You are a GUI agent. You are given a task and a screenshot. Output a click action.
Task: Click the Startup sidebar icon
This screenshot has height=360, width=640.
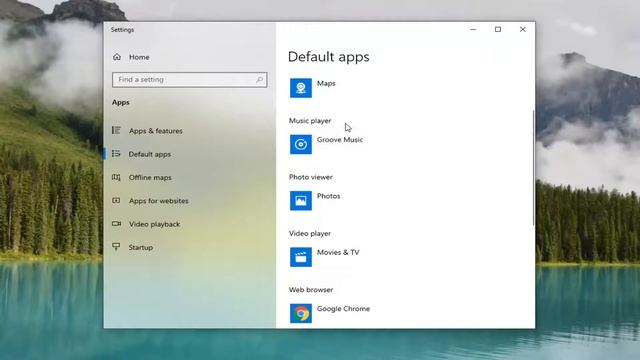(x=116, y=247)
